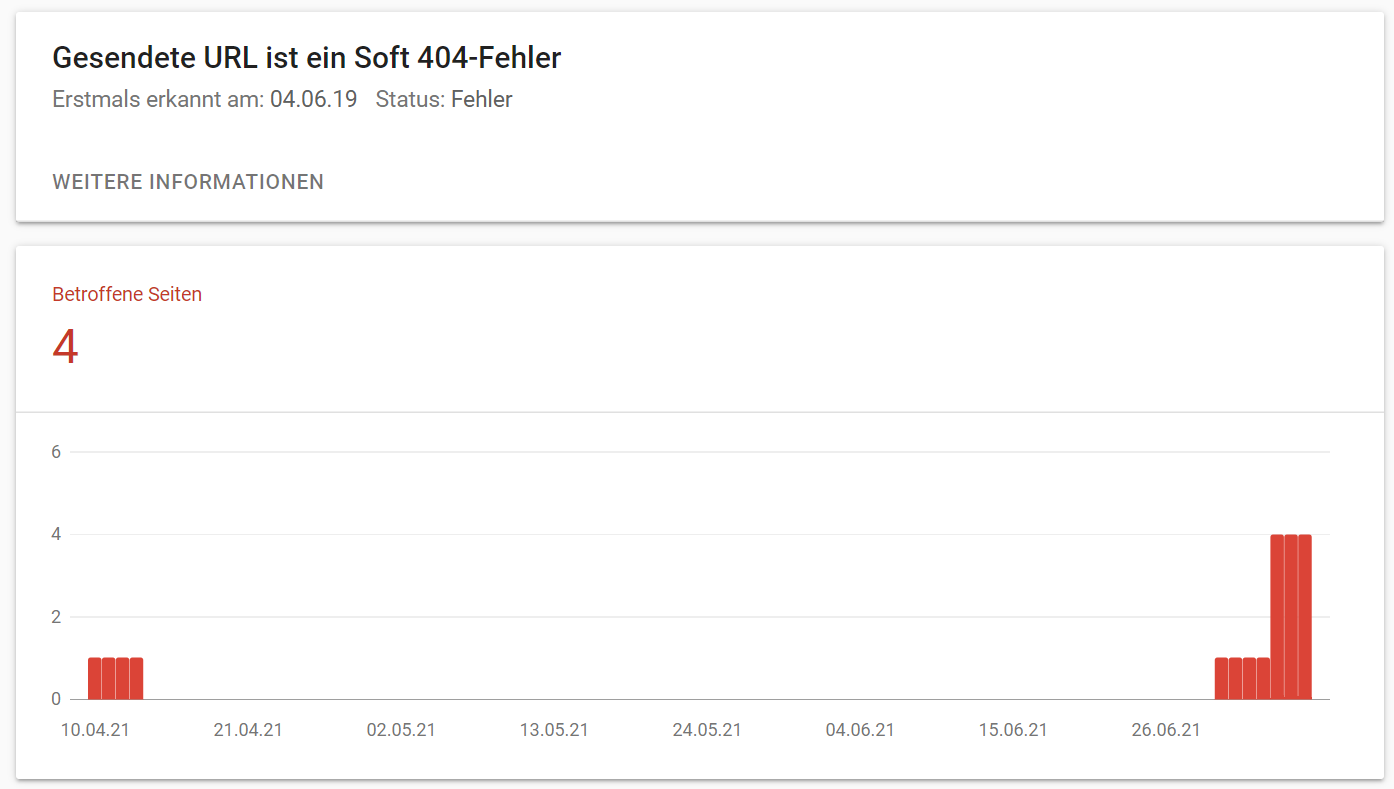Toggle the Betroffene Seiten metric card
The height and width of the screenshot is (789, 1394).
coord(126,294)
